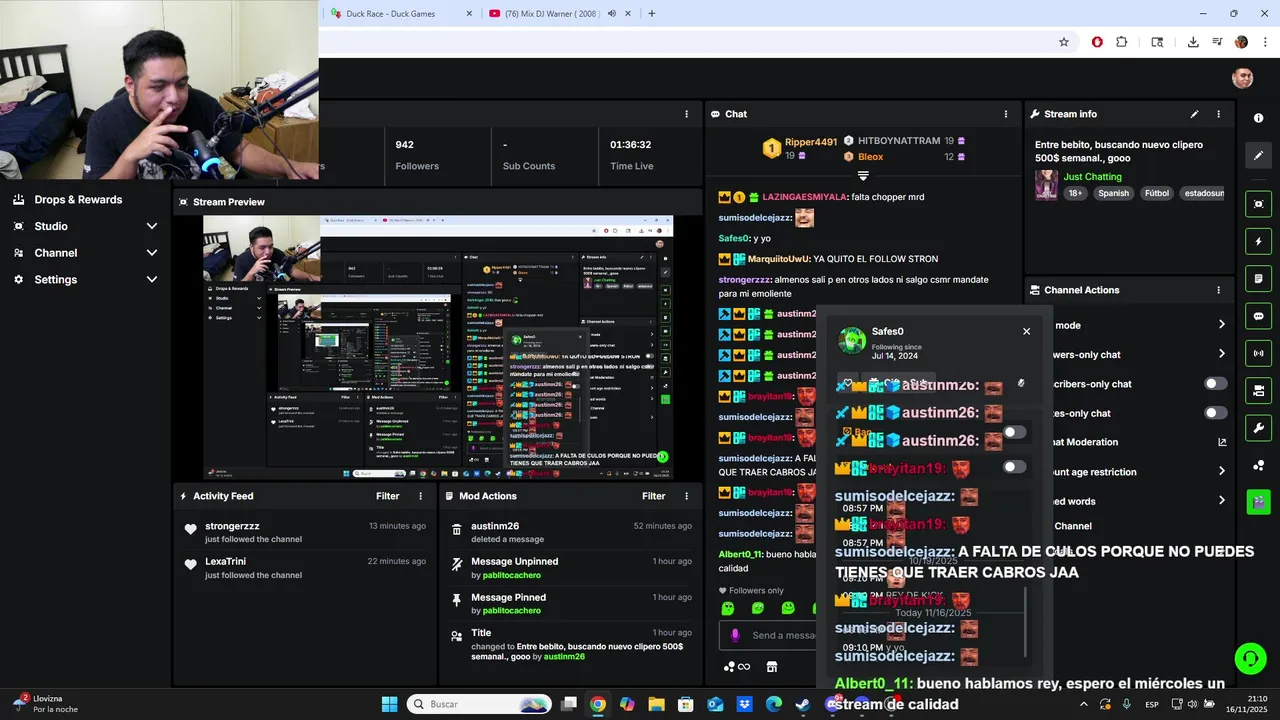
Task: Click the 18+ tag in Stream info
Action: [1075, 193]
